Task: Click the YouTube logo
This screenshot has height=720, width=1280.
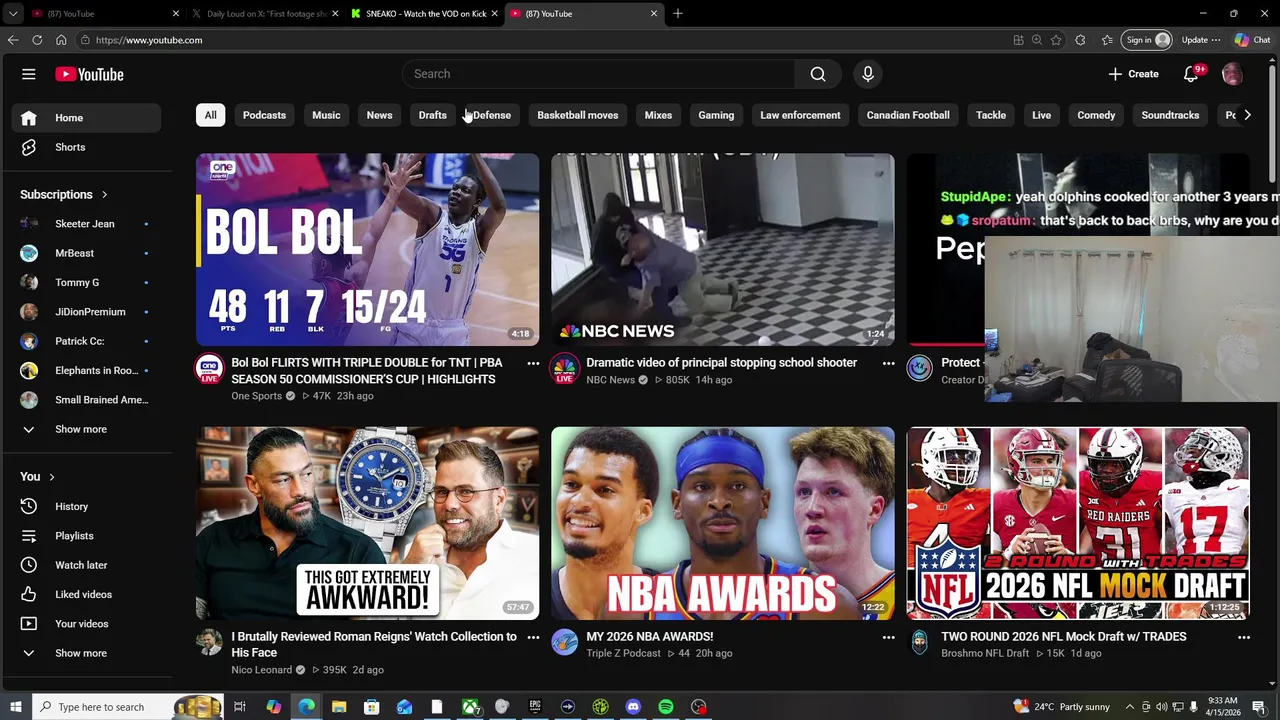Action: [89, 74]
